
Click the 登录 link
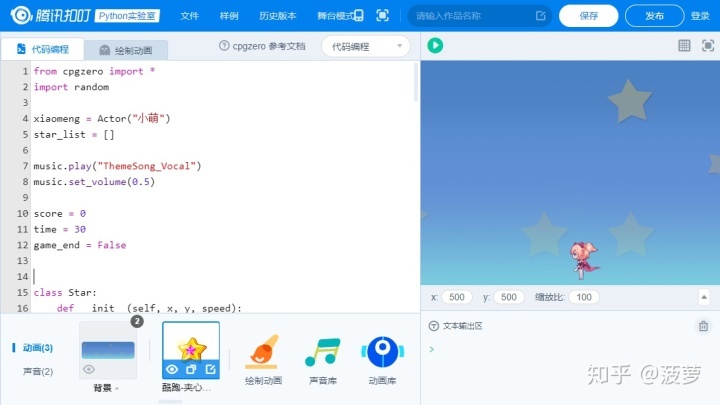pos(700,16)
